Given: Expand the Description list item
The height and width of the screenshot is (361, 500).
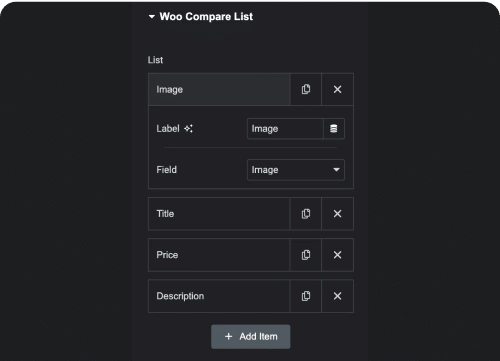Looking at the screenshot, I should pos(219,296).
